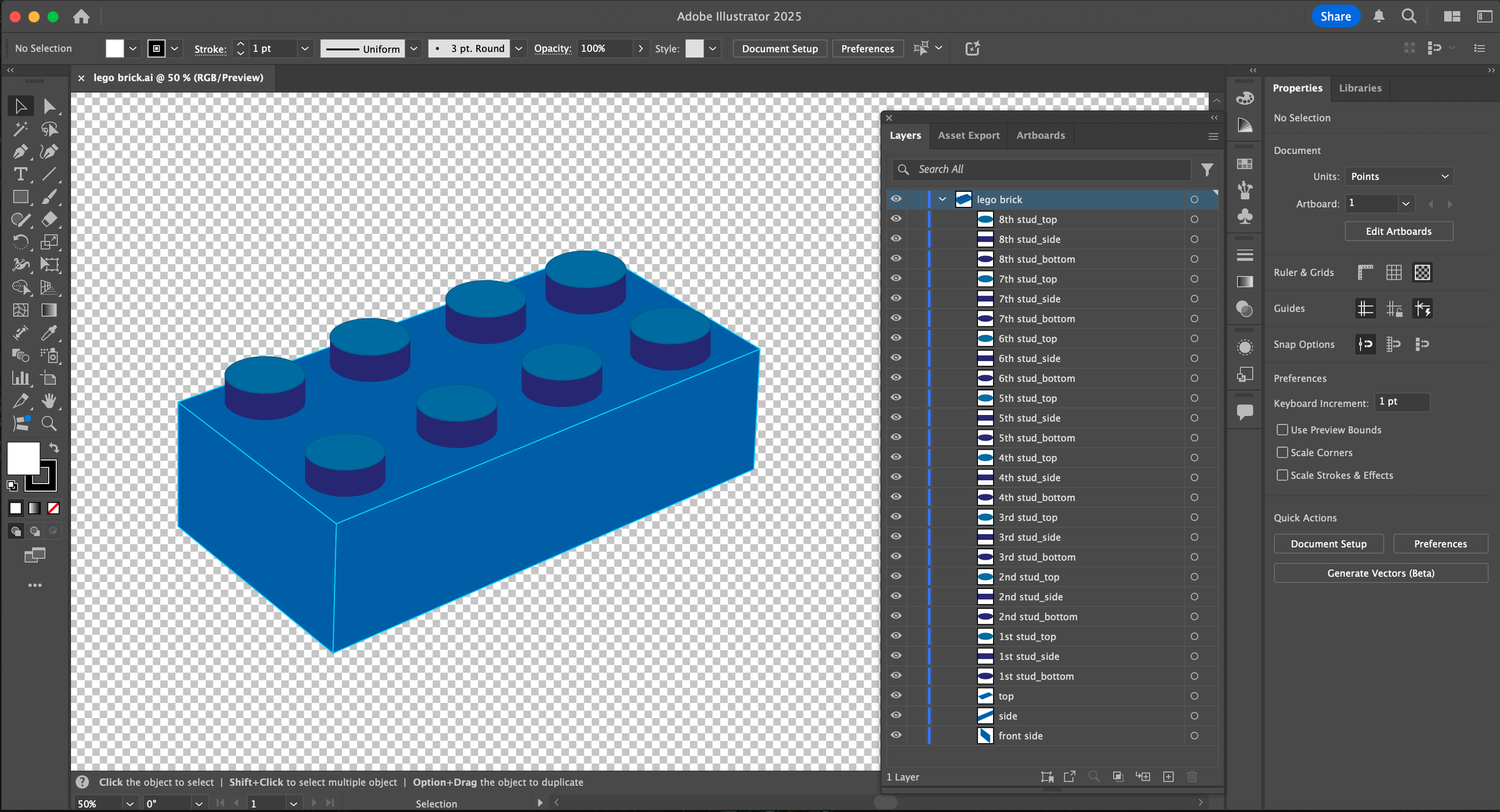Switch to the Artboards tab
Viewport: 1500px width, 812px height.
(1040, 135)
